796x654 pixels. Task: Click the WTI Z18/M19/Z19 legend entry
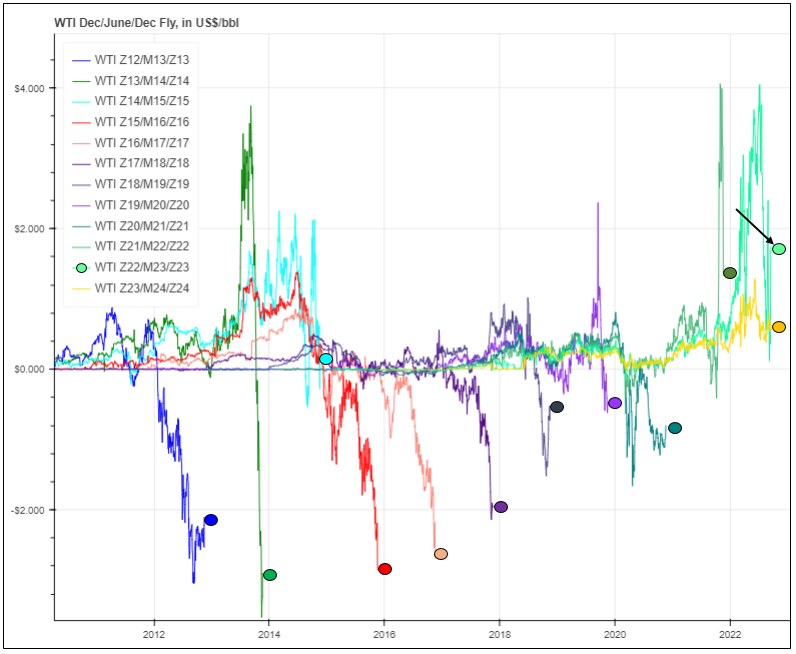[131, 184]
